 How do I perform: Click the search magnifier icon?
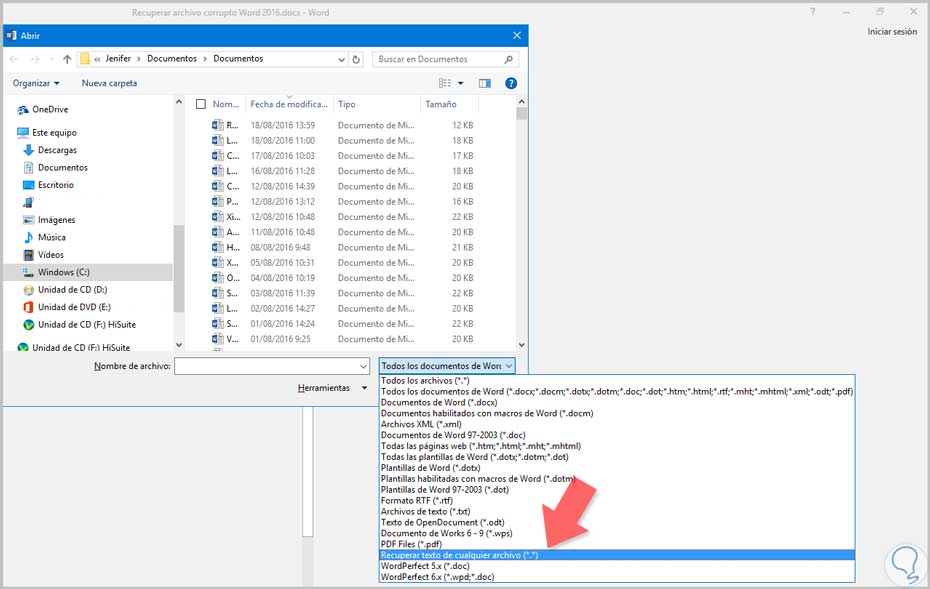(508, 59)
